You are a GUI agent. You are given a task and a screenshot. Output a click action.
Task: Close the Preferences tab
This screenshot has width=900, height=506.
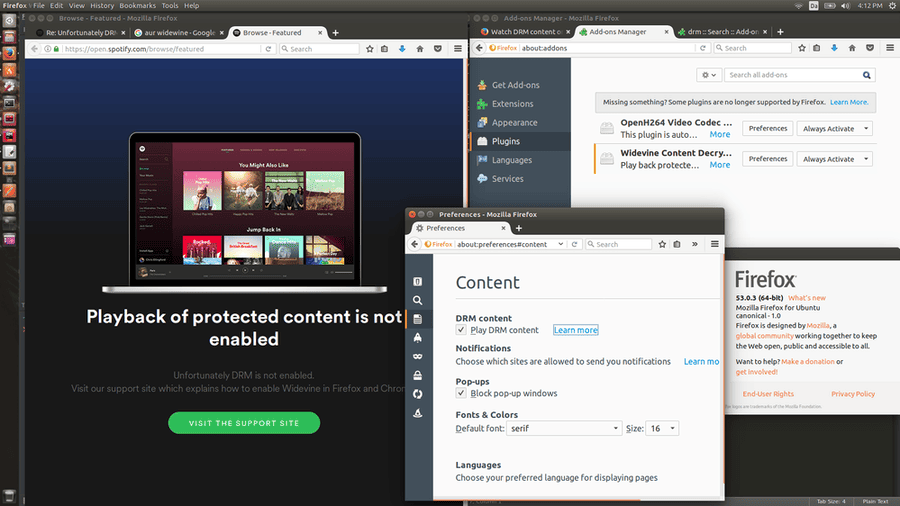tap(503, 228)
